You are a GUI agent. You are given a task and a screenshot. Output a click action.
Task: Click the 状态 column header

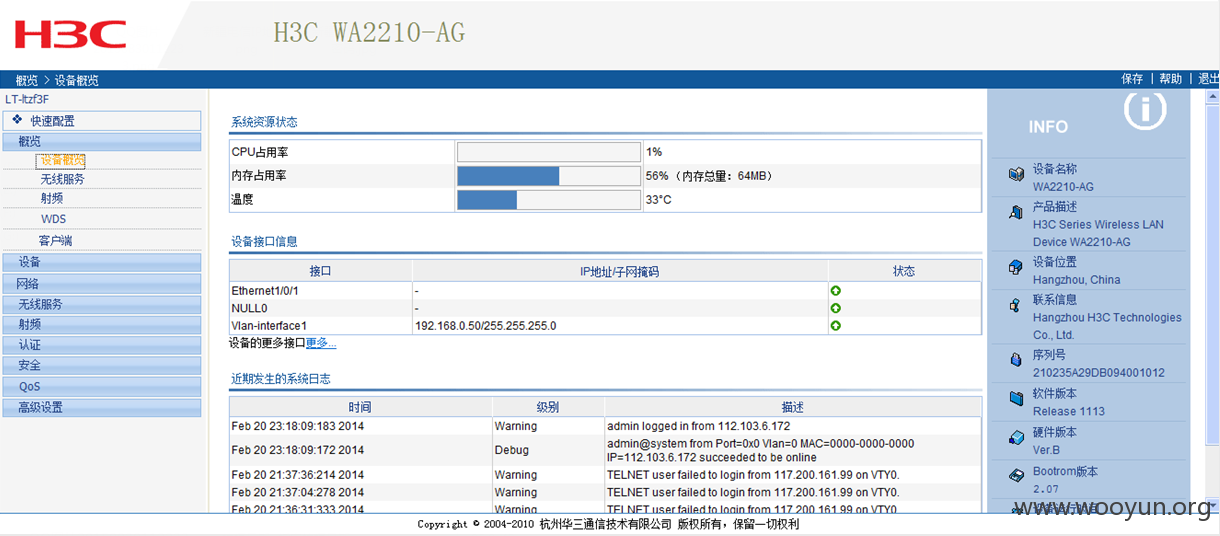pos(904,271)
